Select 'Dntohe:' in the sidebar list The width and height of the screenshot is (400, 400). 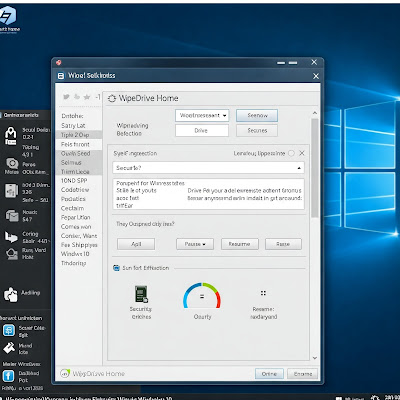[x=72, y=116]
